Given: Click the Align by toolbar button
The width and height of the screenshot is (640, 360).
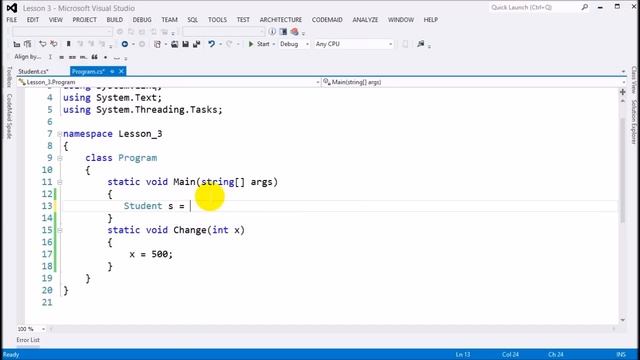Looking at the screenshot, I should click(x=28, y=57).
